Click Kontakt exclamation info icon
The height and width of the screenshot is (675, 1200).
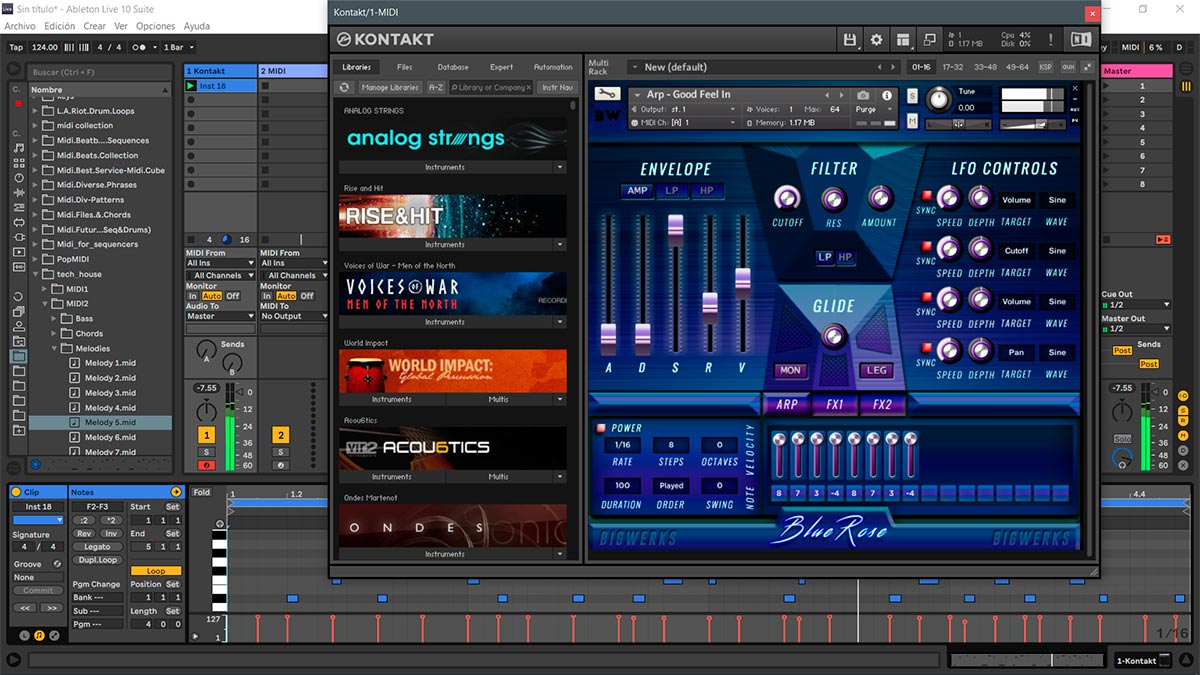click(x=1051, y=39)
